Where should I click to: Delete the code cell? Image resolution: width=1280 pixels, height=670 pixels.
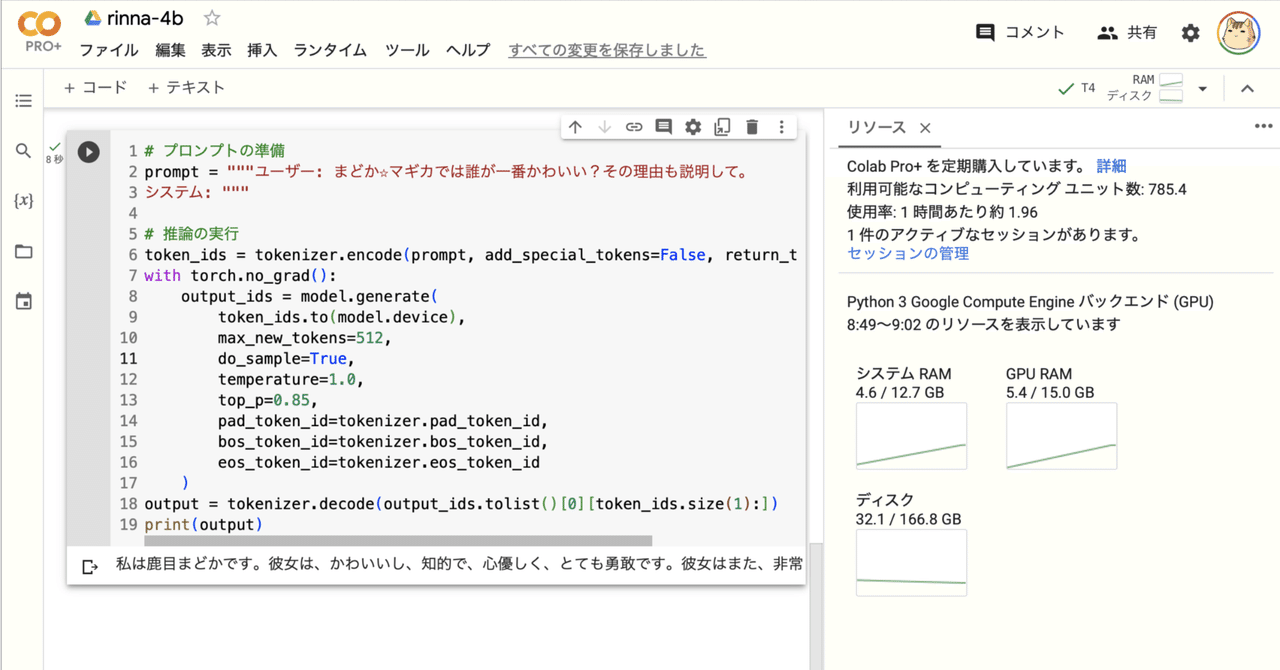click(752, 126)
